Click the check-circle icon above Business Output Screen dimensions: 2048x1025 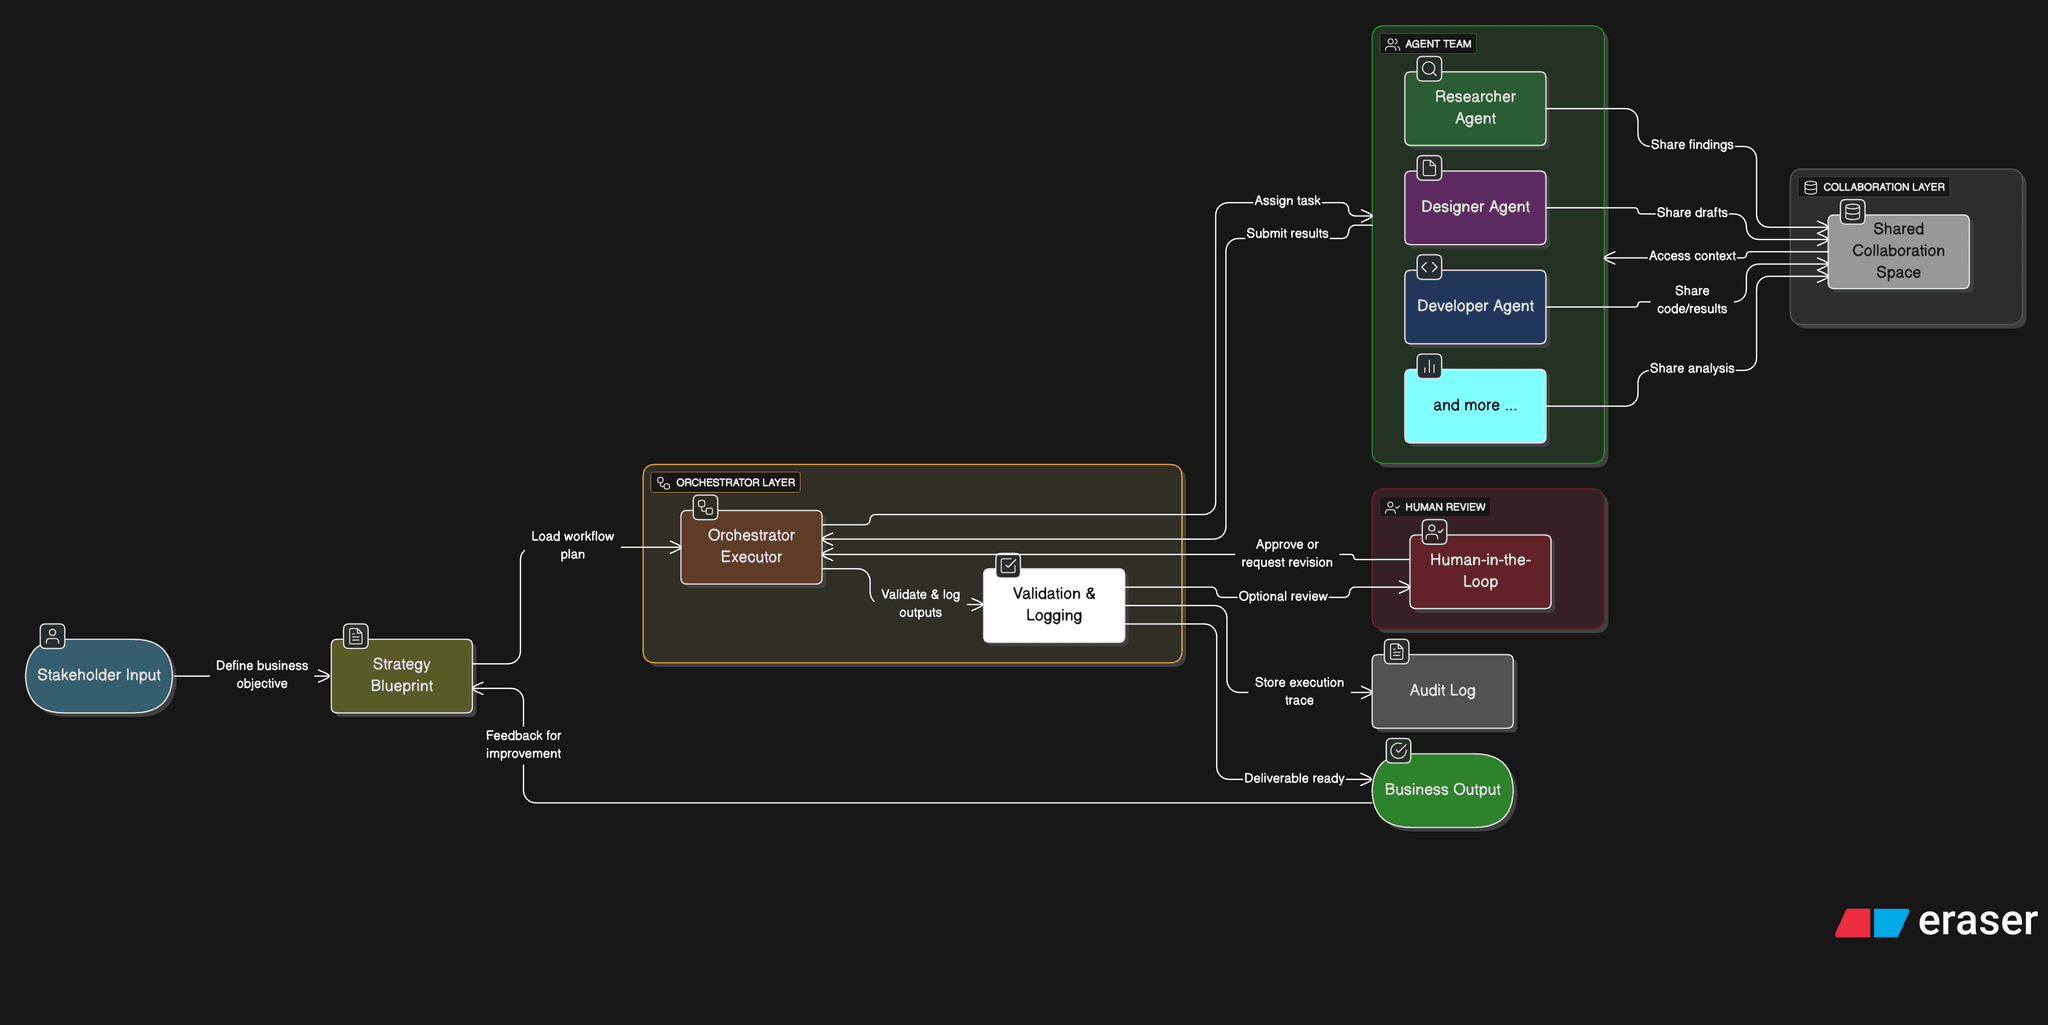coord(1399,750)
